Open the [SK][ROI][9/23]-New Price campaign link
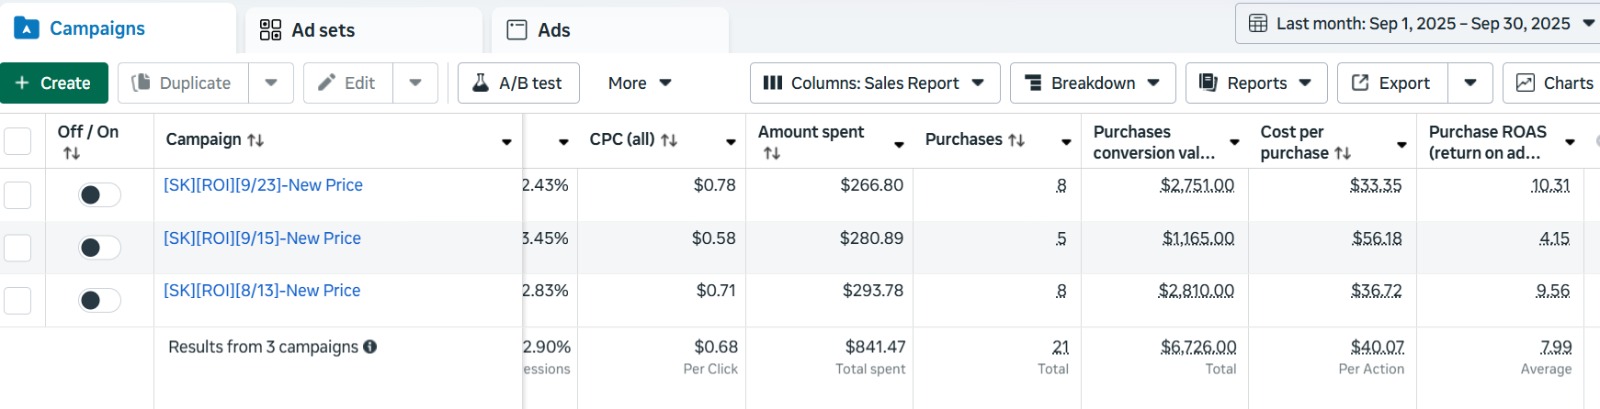 pyautogui.click(x=263, y=185)
